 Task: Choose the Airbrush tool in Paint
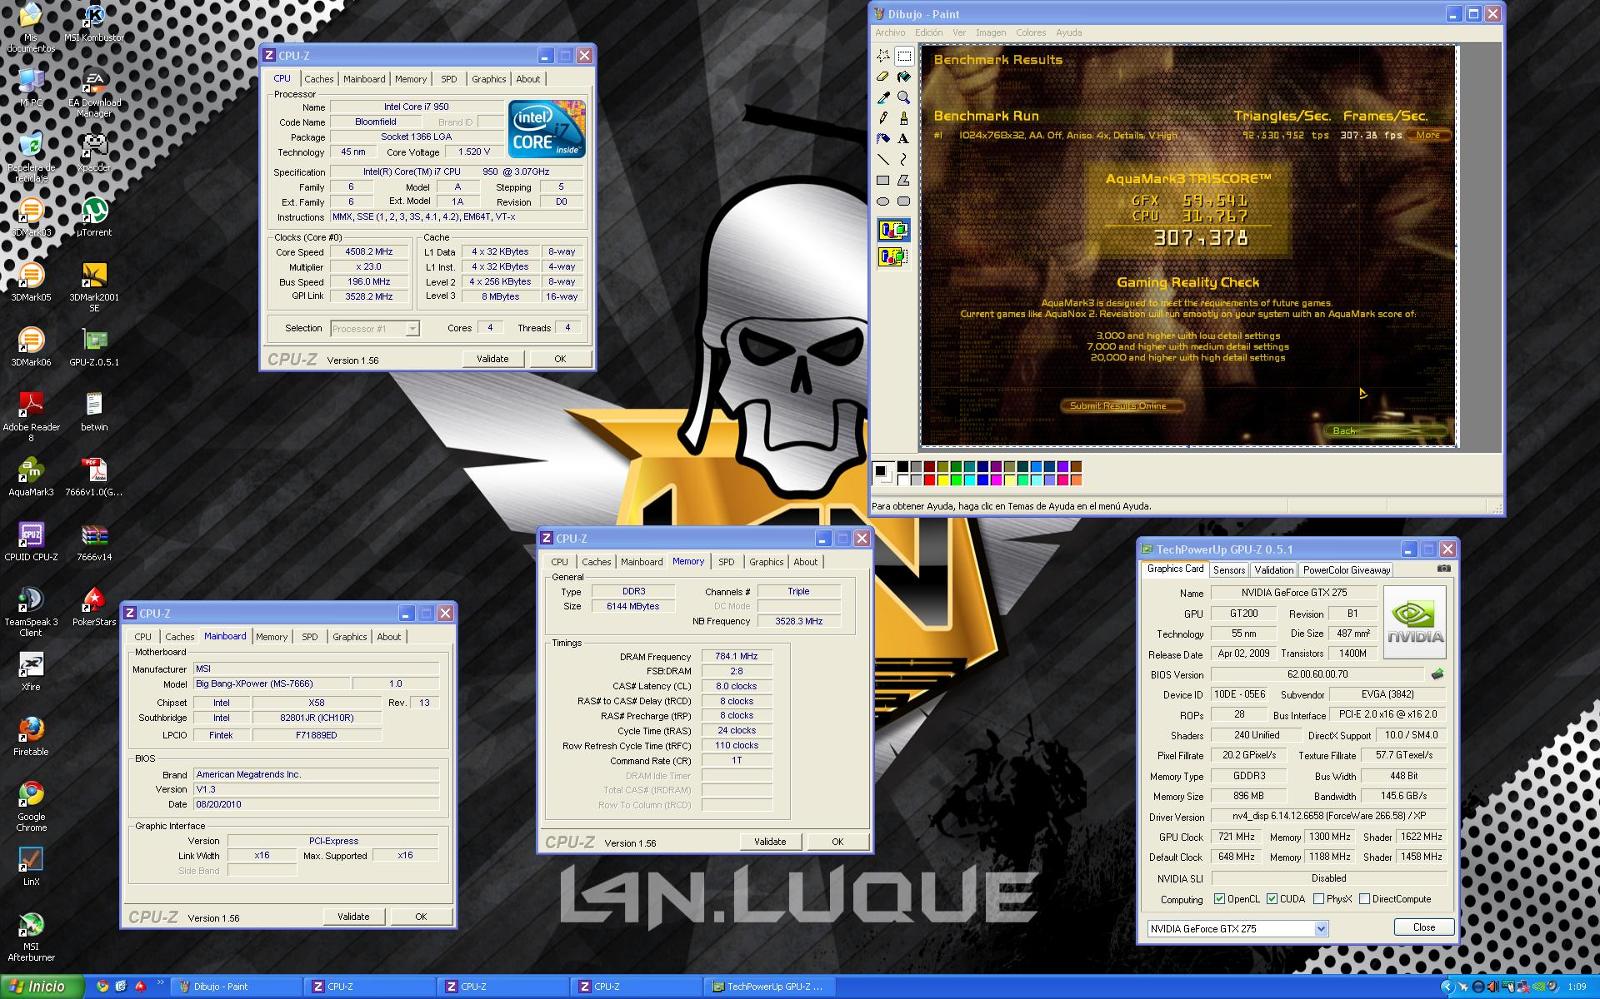[883, 139]
